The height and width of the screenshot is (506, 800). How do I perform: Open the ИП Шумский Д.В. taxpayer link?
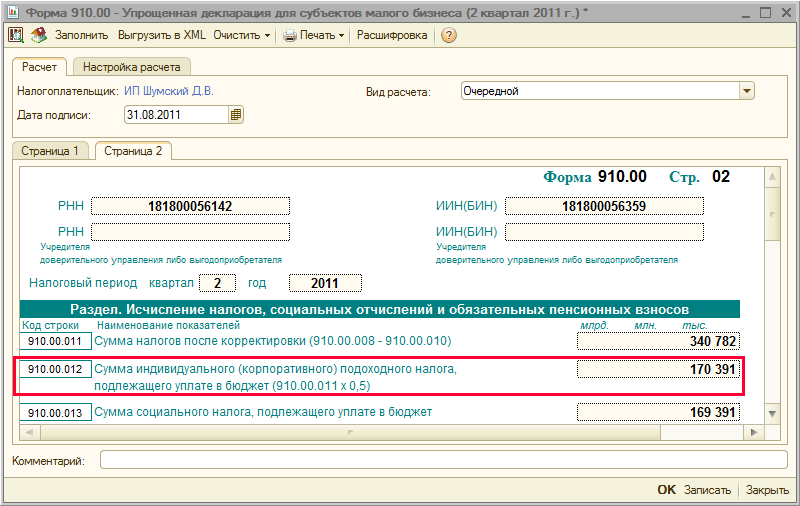(x=169, y=91)
